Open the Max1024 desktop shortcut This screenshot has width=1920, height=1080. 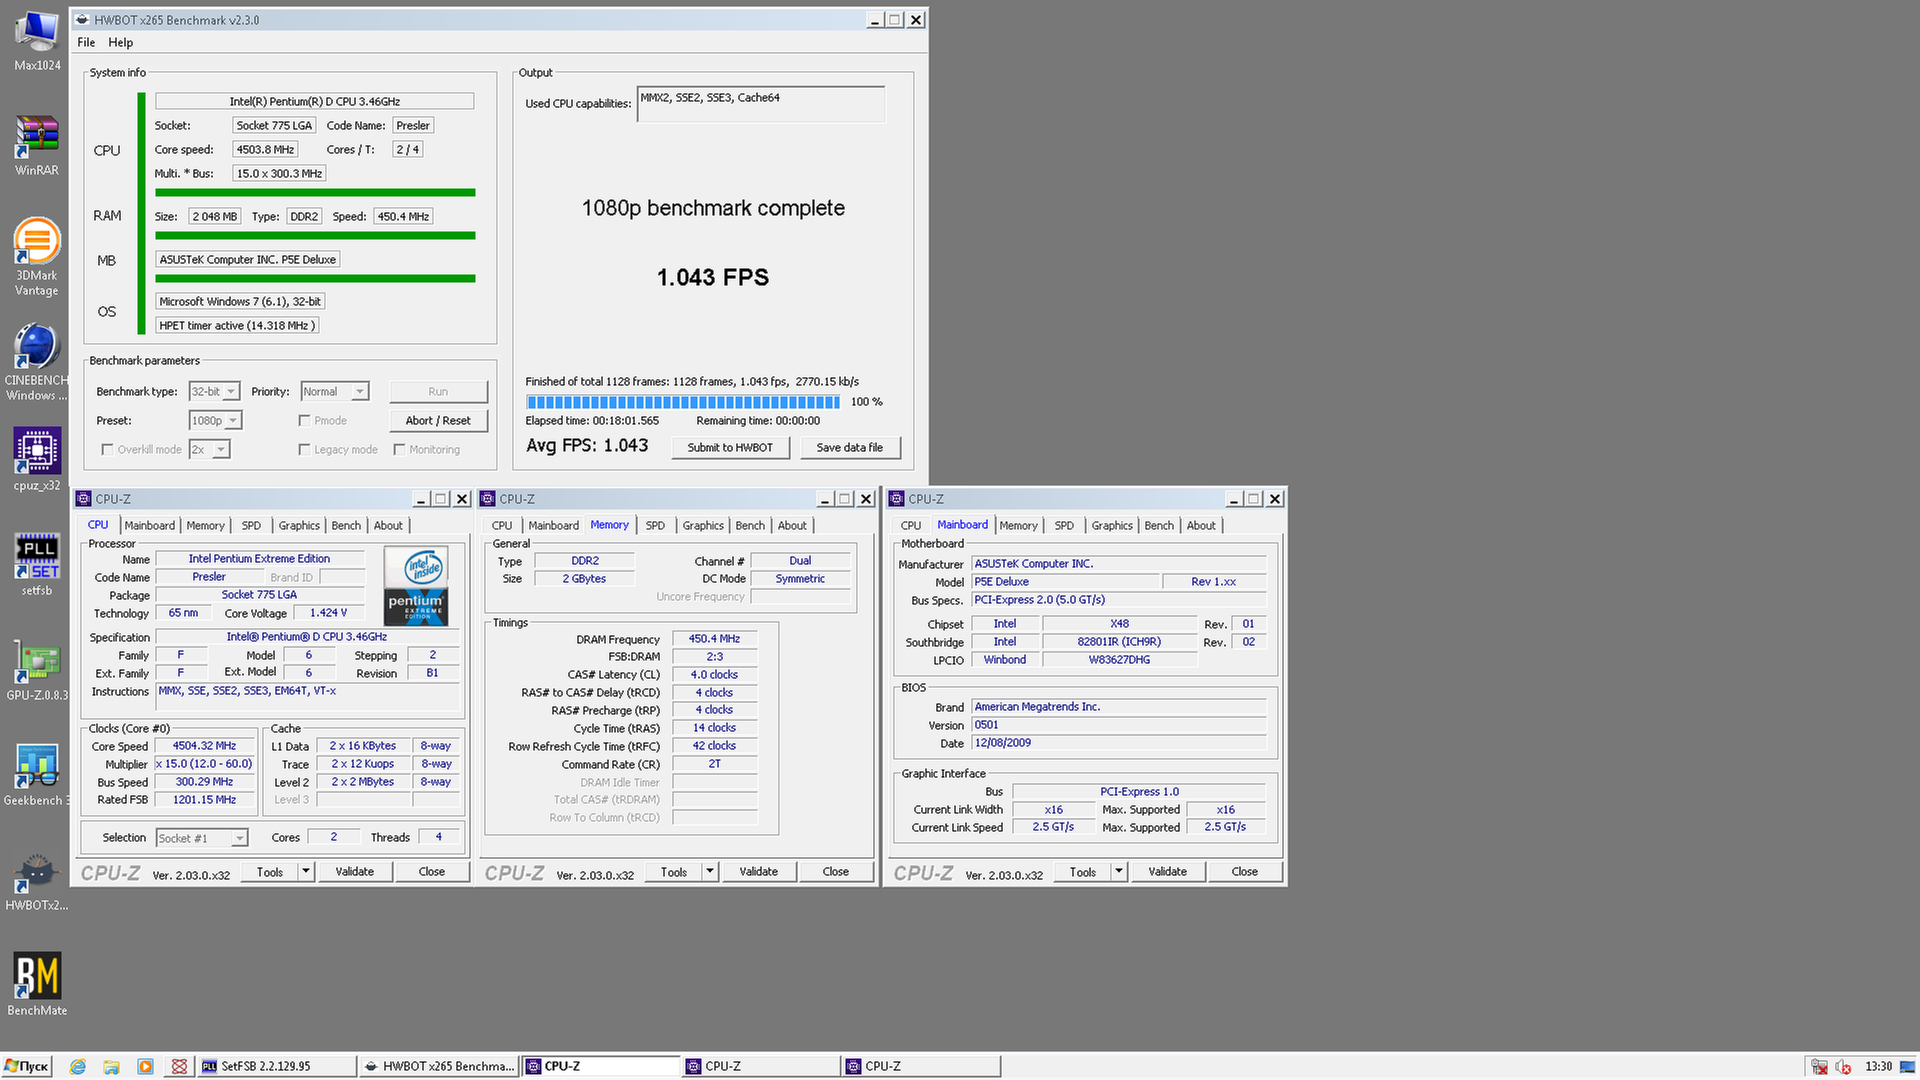(37, 40)
